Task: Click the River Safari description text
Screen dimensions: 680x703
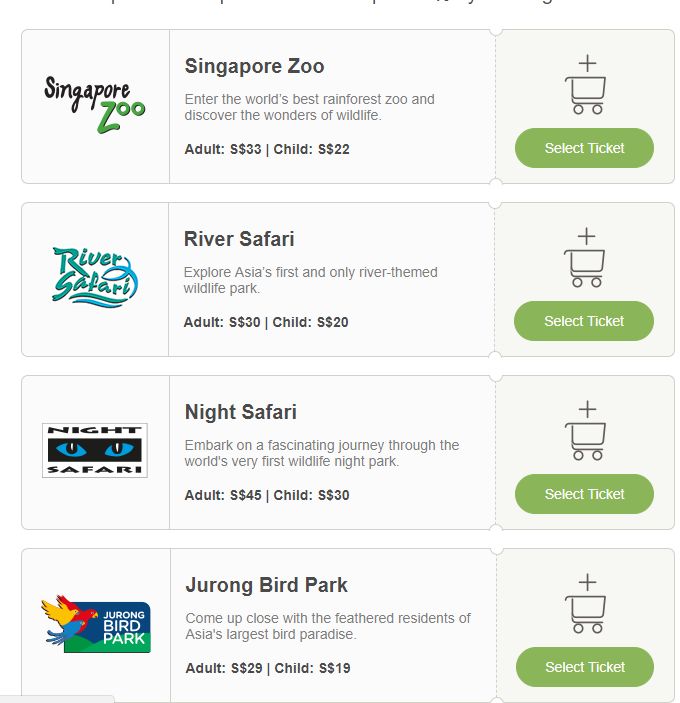Action: pos(310,280)
